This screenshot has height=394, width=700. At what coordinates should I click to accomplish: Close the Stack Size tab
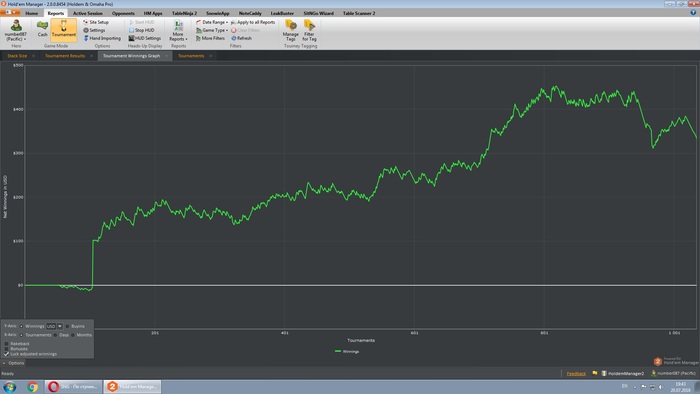click(x=33, y=56)
